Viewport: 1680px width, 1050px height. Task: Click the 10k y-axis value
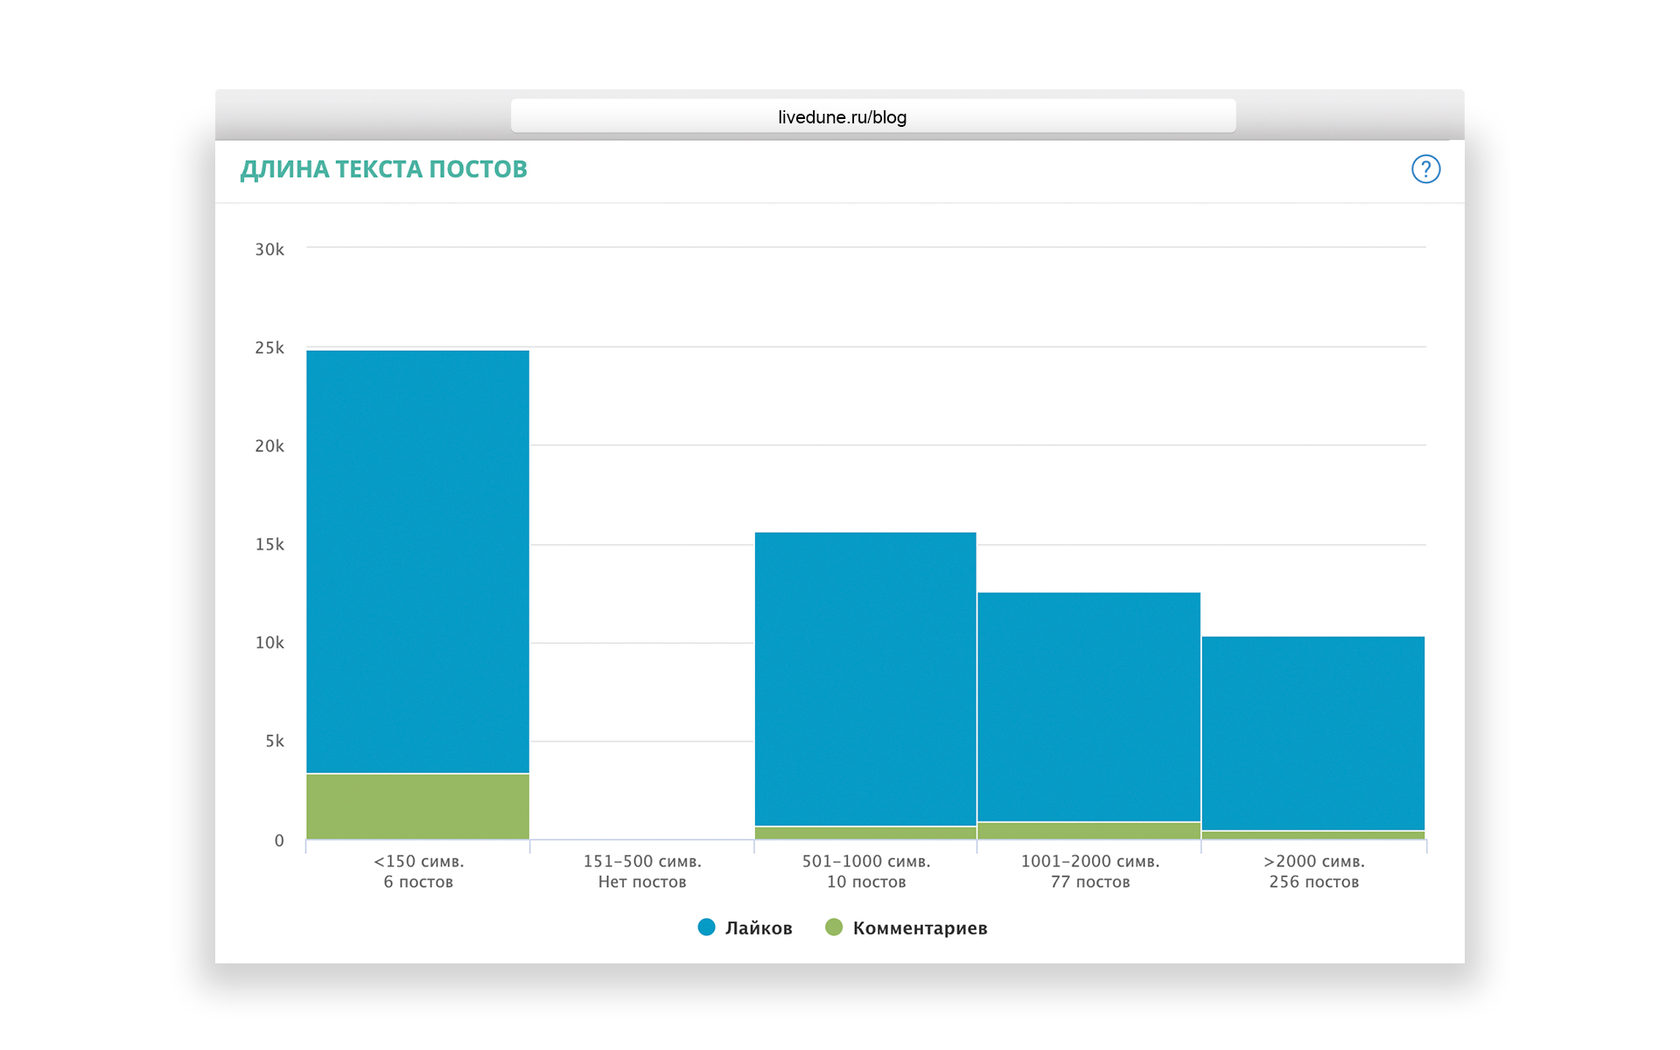coord(269,643)
